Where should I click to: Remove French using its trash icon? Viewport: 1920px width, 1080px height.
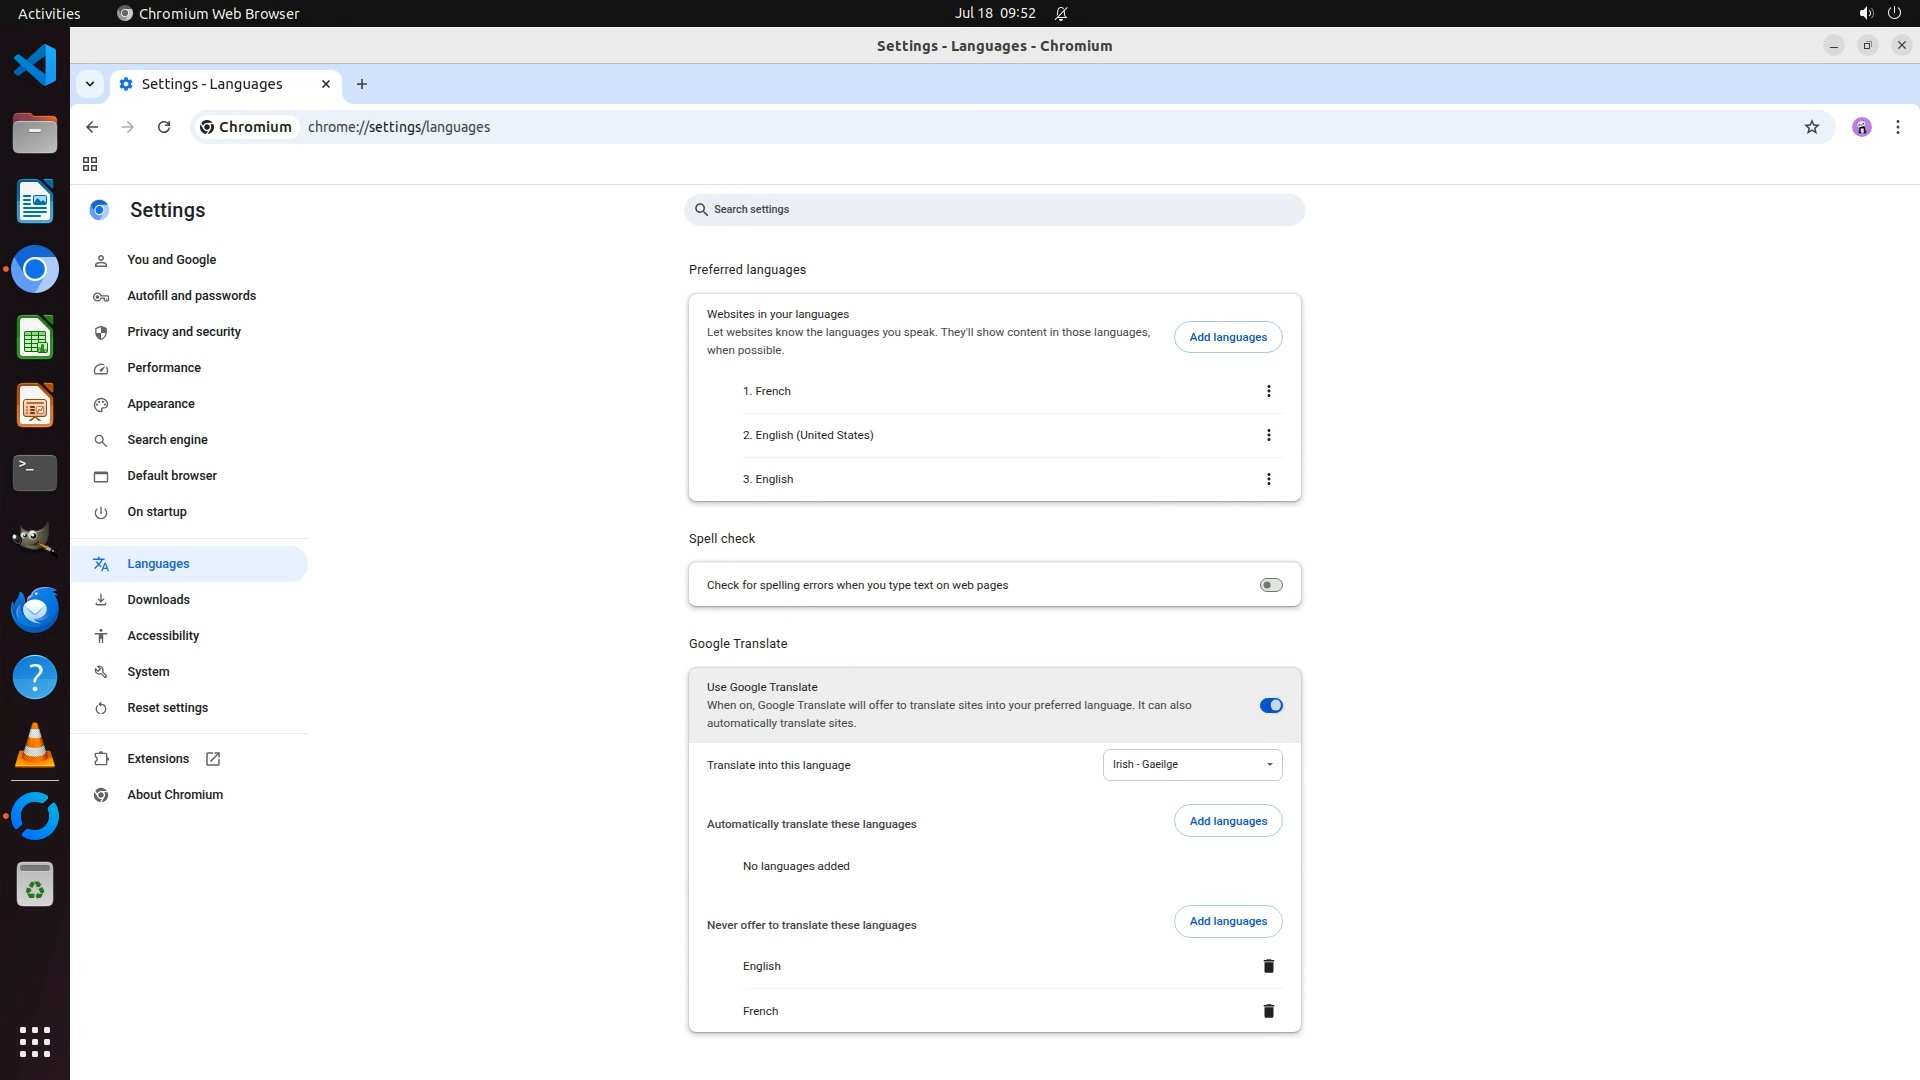click(x=1268, y=1011)
